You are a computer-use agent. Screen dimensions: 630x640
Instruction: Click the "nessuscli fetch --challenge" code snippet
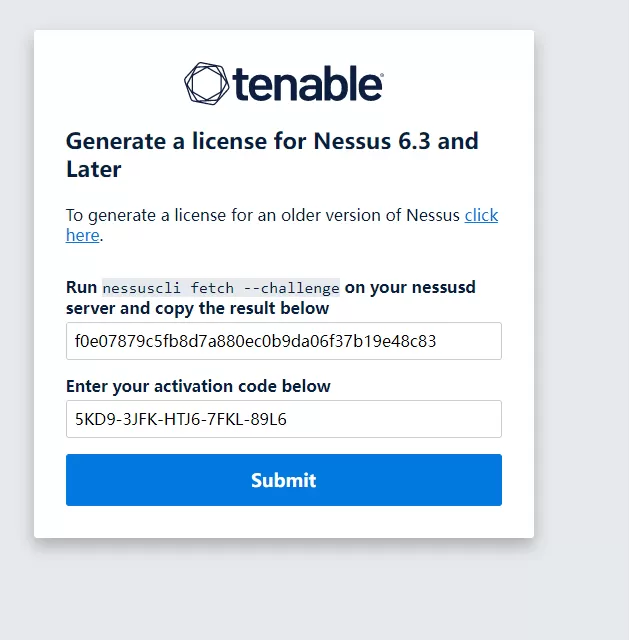pyautogui.click(x=221, y=288)
